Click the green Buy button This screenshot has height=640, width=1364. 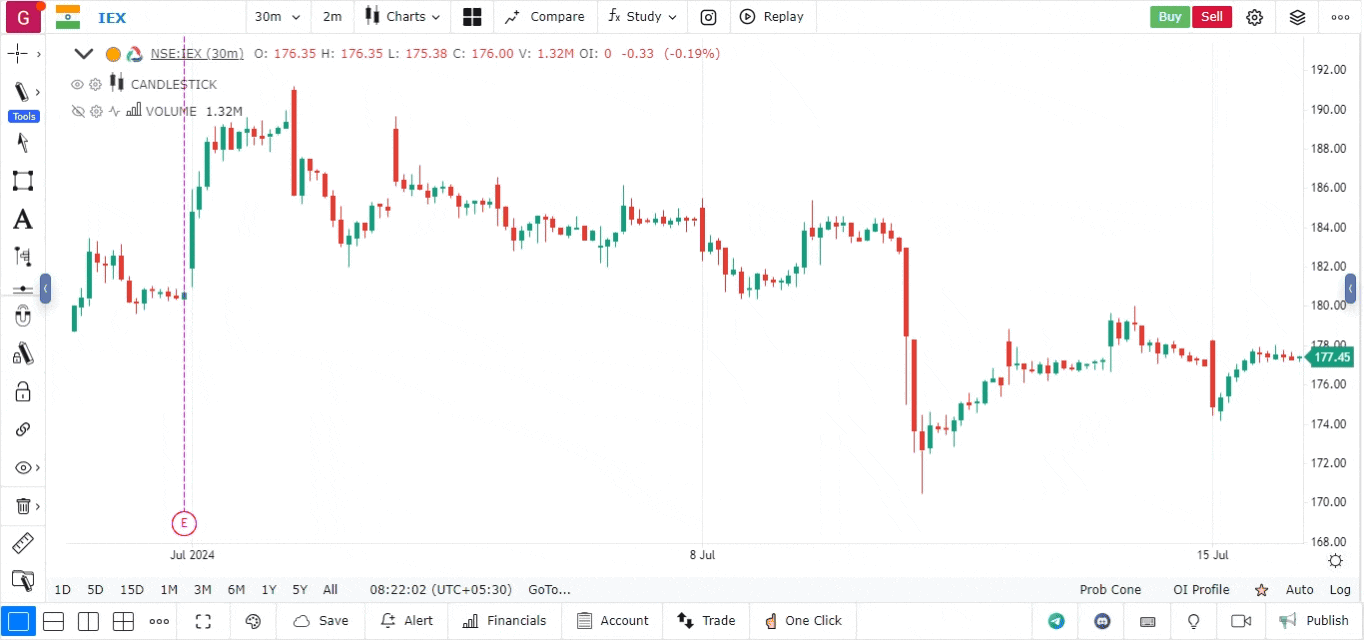[x=1169, y=17]
